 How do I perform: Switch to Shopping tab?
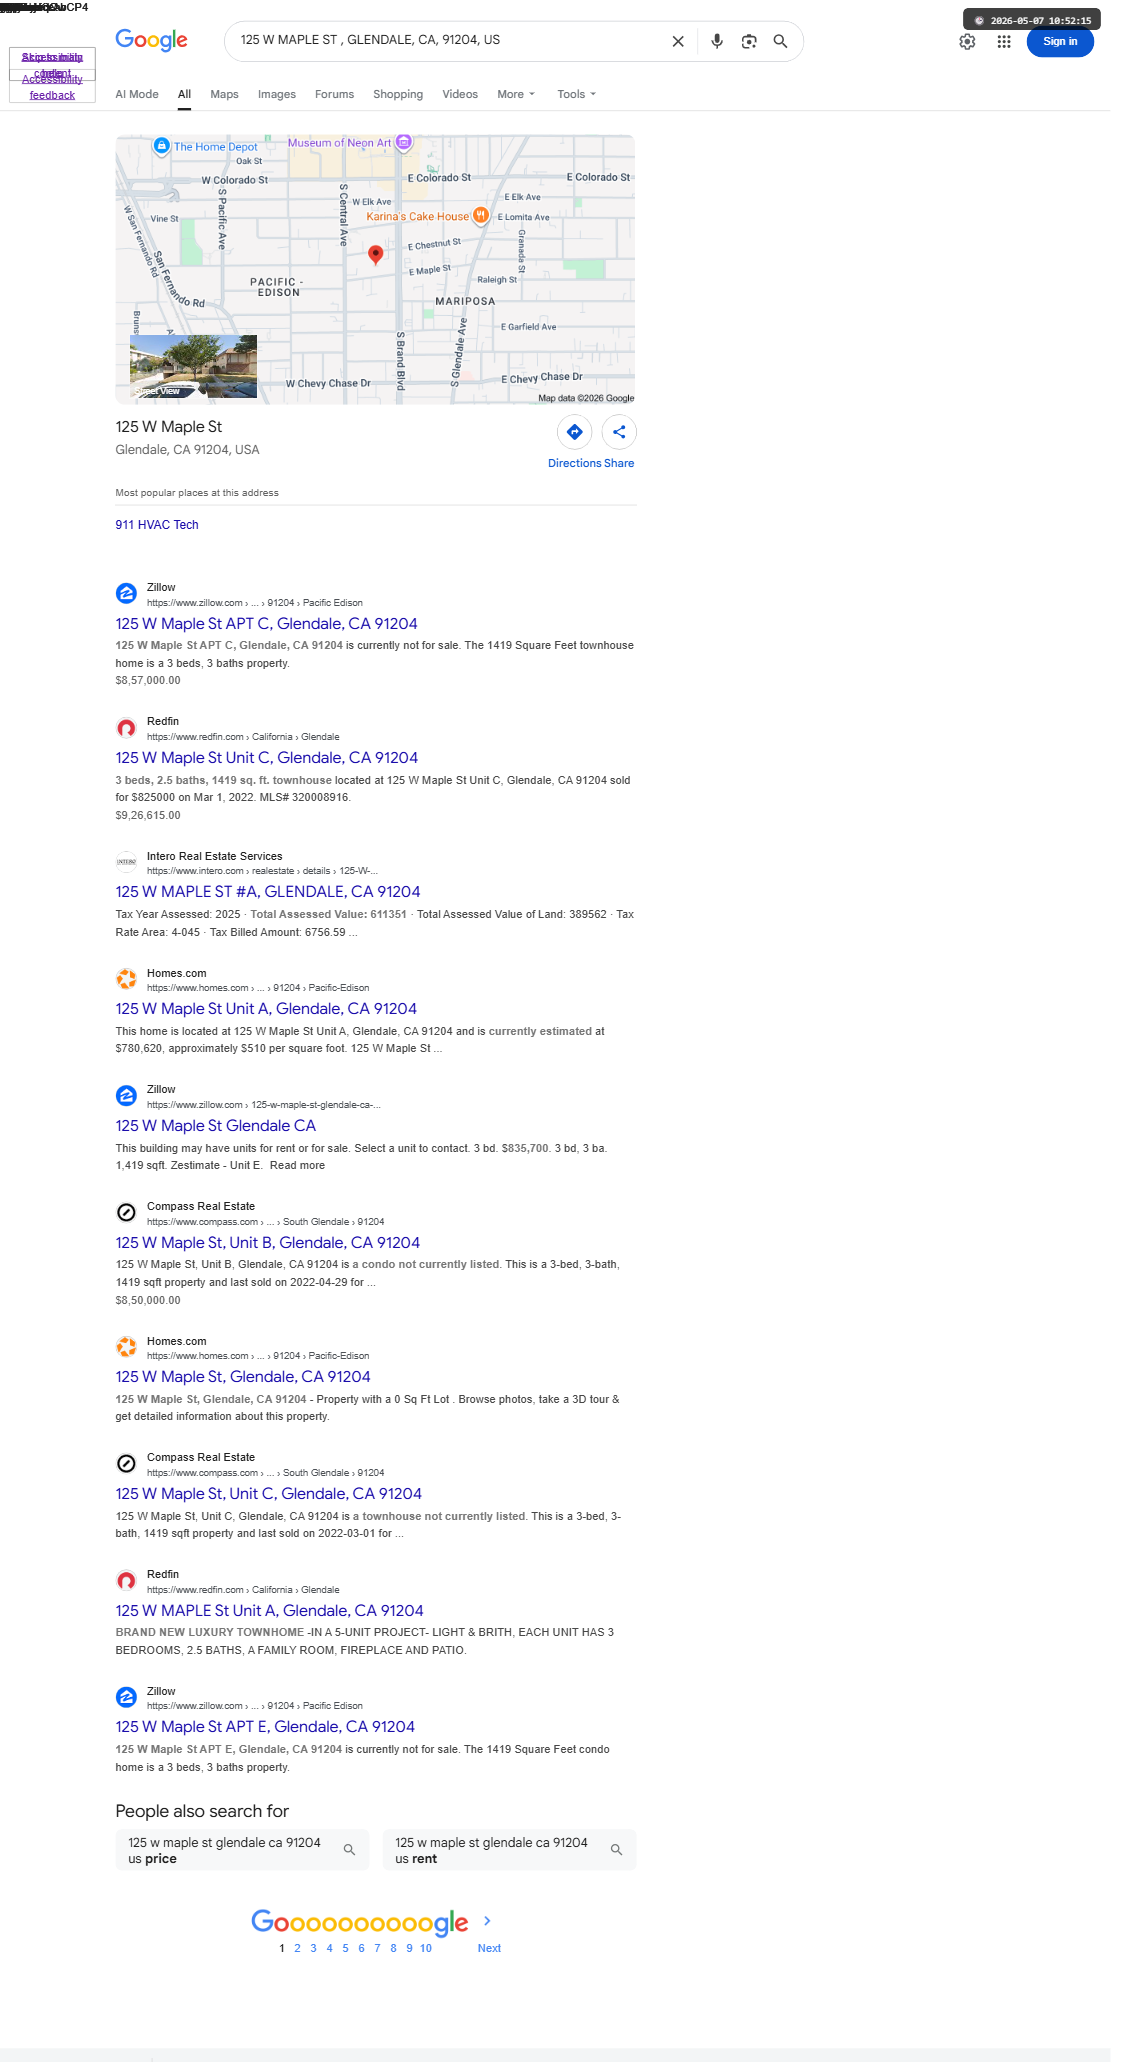click(398, 94)
